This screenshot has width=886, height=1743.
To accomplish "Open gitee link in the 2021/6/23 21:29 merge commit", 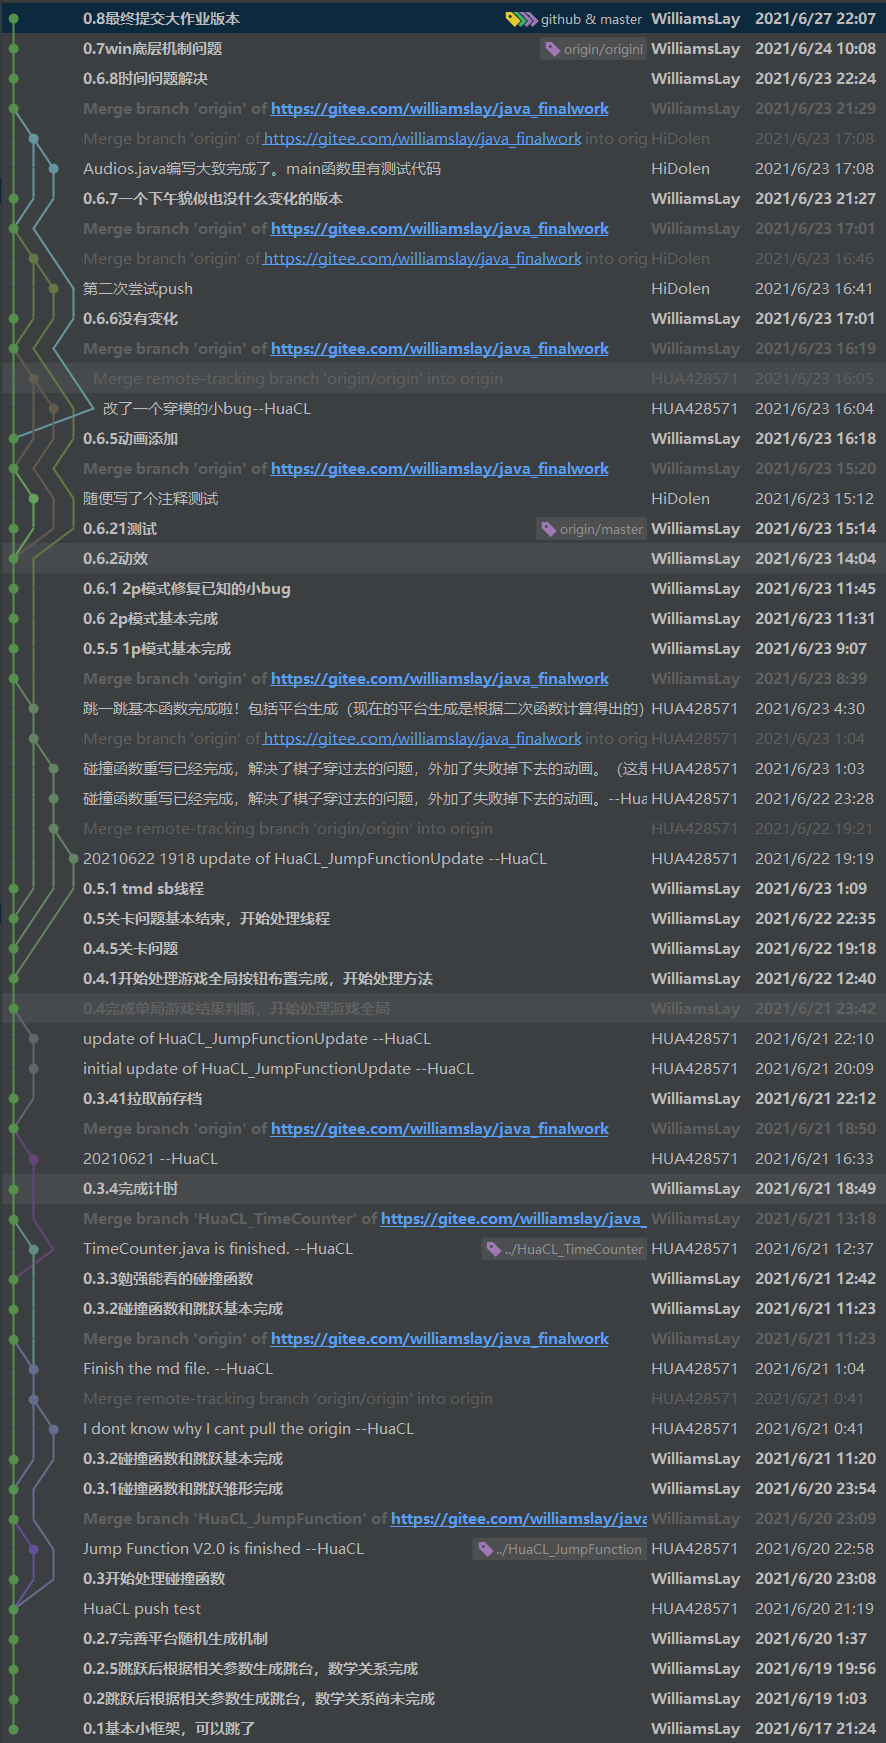I will [439, 109].
